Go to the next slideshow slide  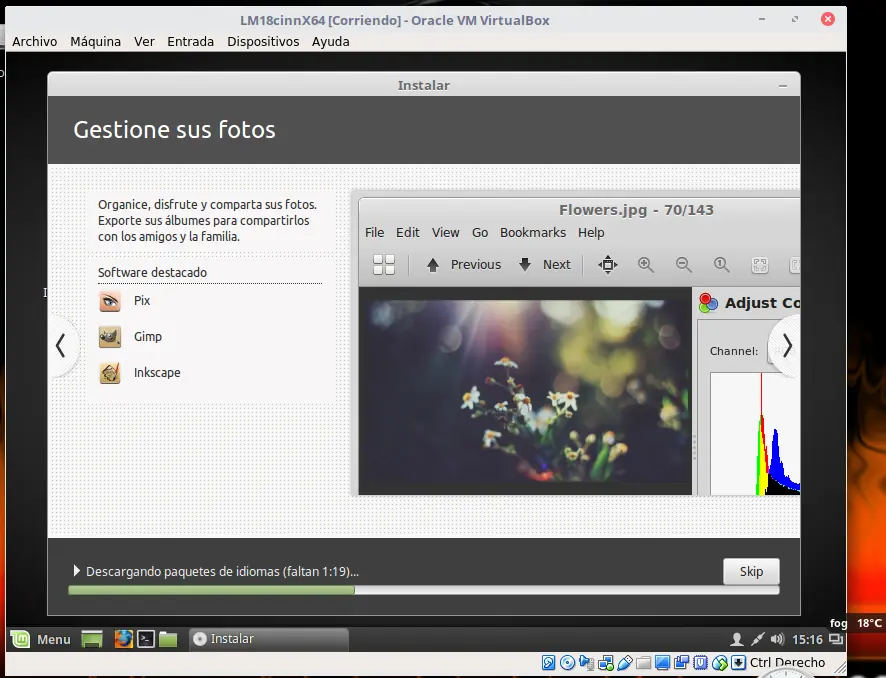(787, 345)
